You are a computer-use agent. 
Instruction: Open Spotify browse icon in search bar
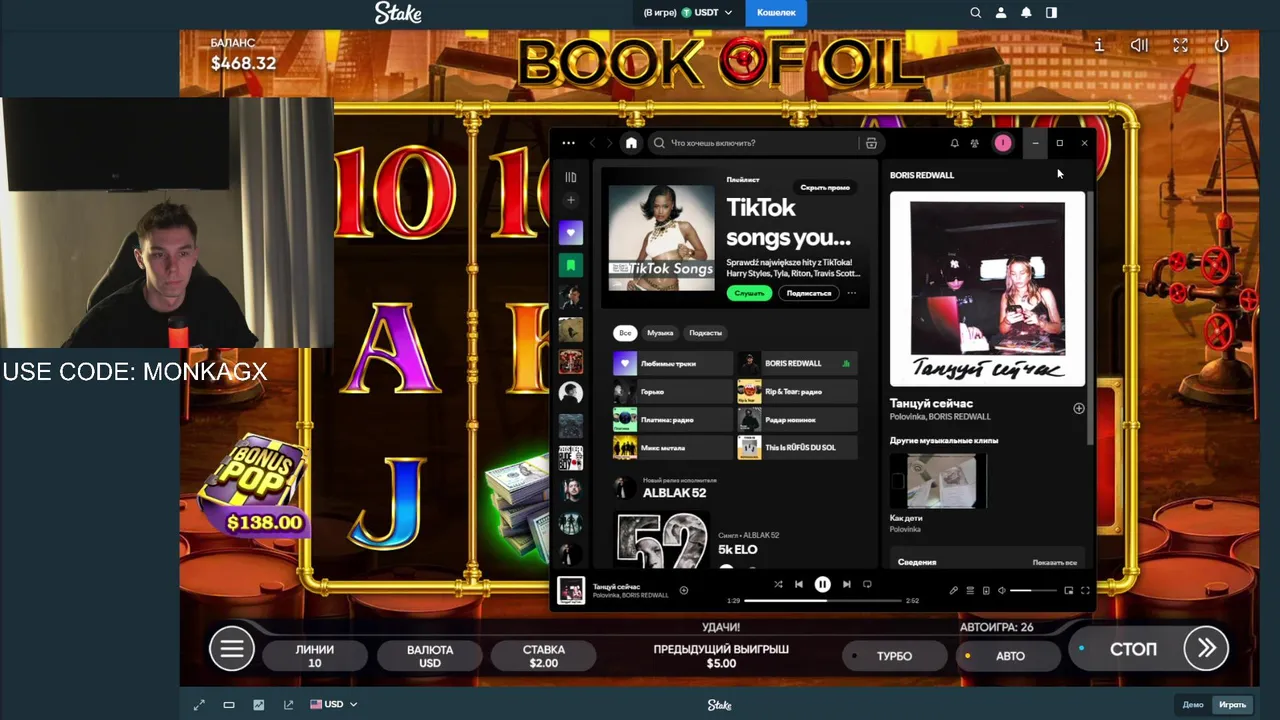(871, 143)
